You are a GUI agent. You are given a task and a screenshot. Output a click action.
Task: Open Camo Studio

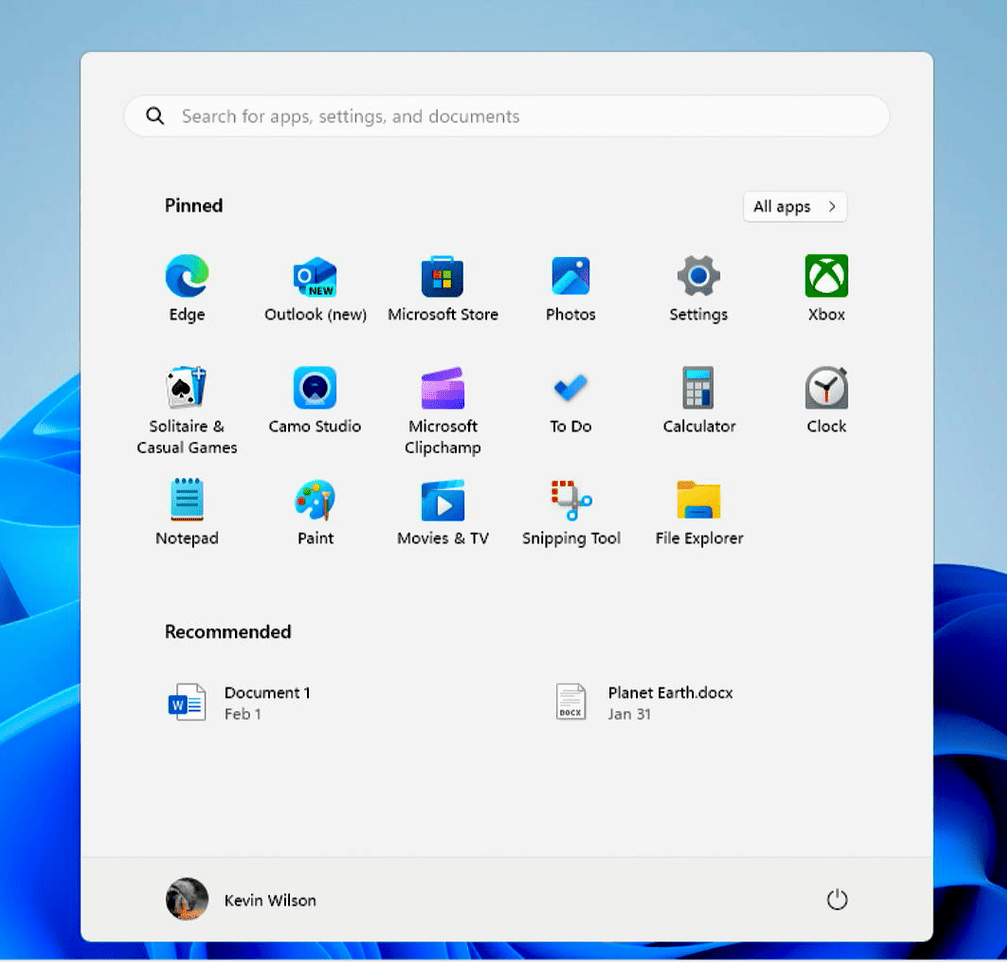click(315, 389)
